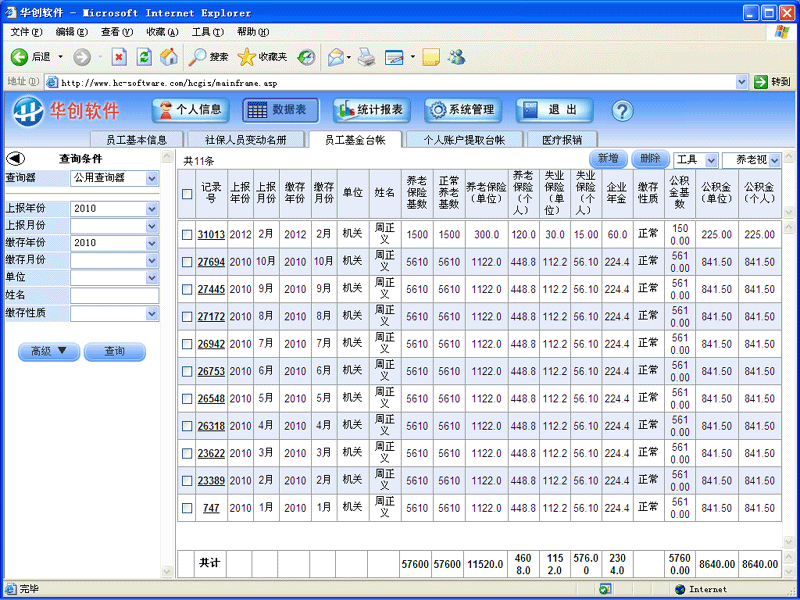
Task: Click the IE Stop loading icon
Action: pyautogui.click(x=119, y=57)
